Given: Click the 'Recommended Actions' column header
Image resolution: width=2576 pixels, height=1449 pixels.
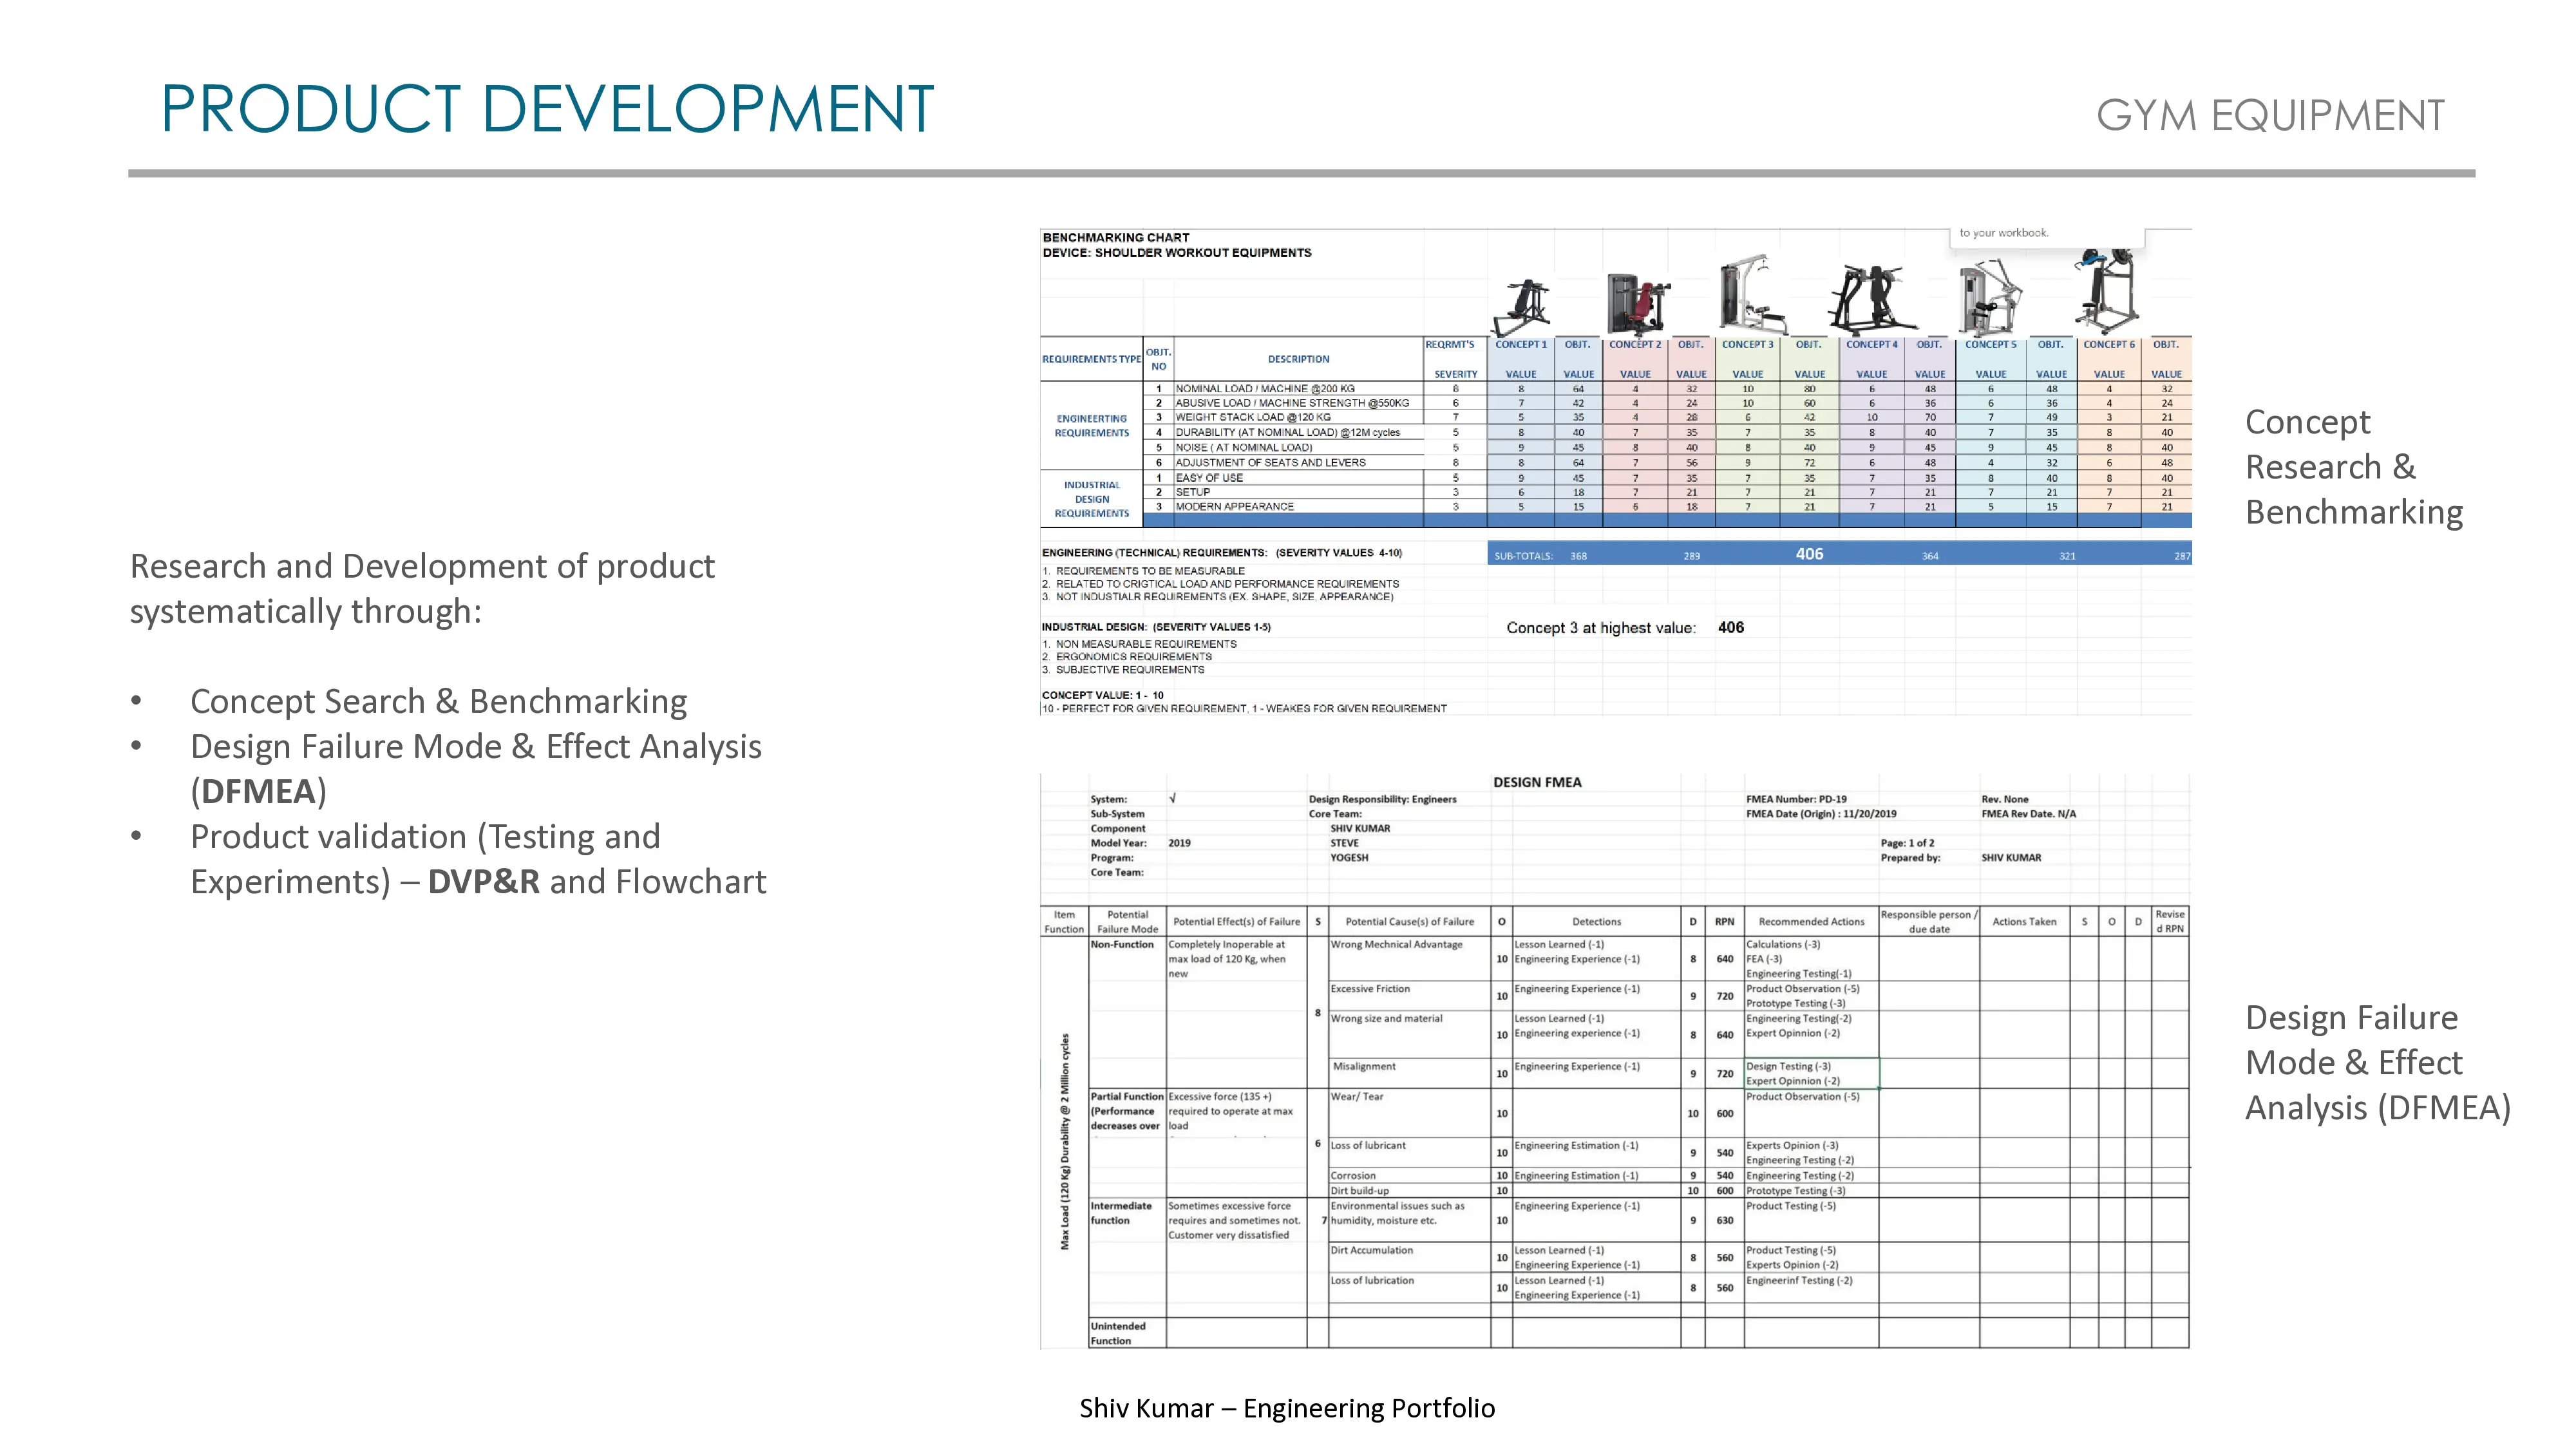Looking at the screenshot, I should pyautogui.click(x=1811, y=922).
